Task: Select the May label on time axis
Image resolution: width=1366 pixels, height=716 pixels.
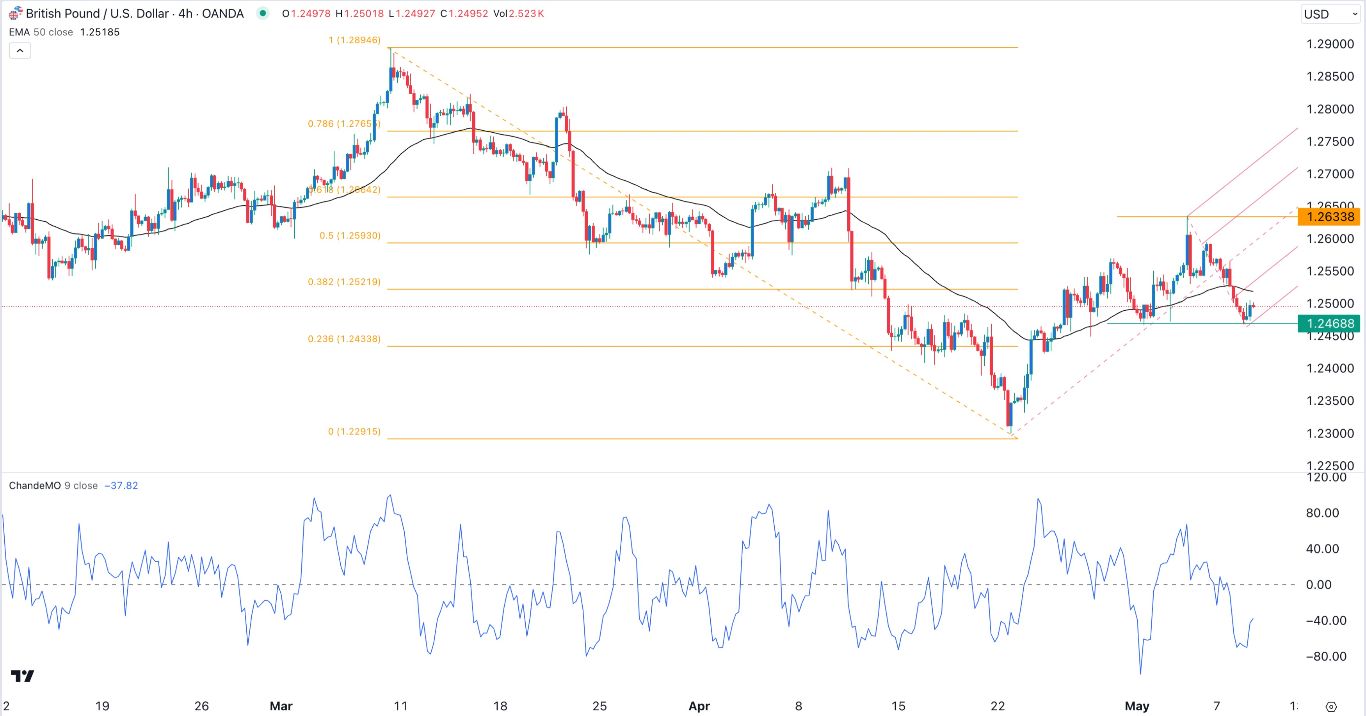Action: [1137, 706]
